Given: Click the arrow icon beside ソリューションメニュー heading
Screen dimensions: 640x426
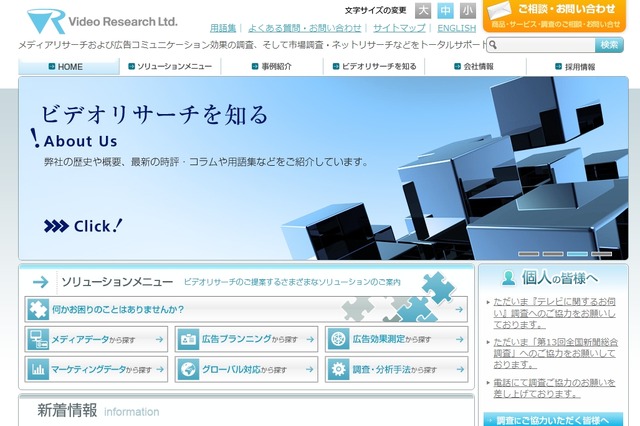Looking at the screenshot, I should pyautogui.click(x=40, y=282).
